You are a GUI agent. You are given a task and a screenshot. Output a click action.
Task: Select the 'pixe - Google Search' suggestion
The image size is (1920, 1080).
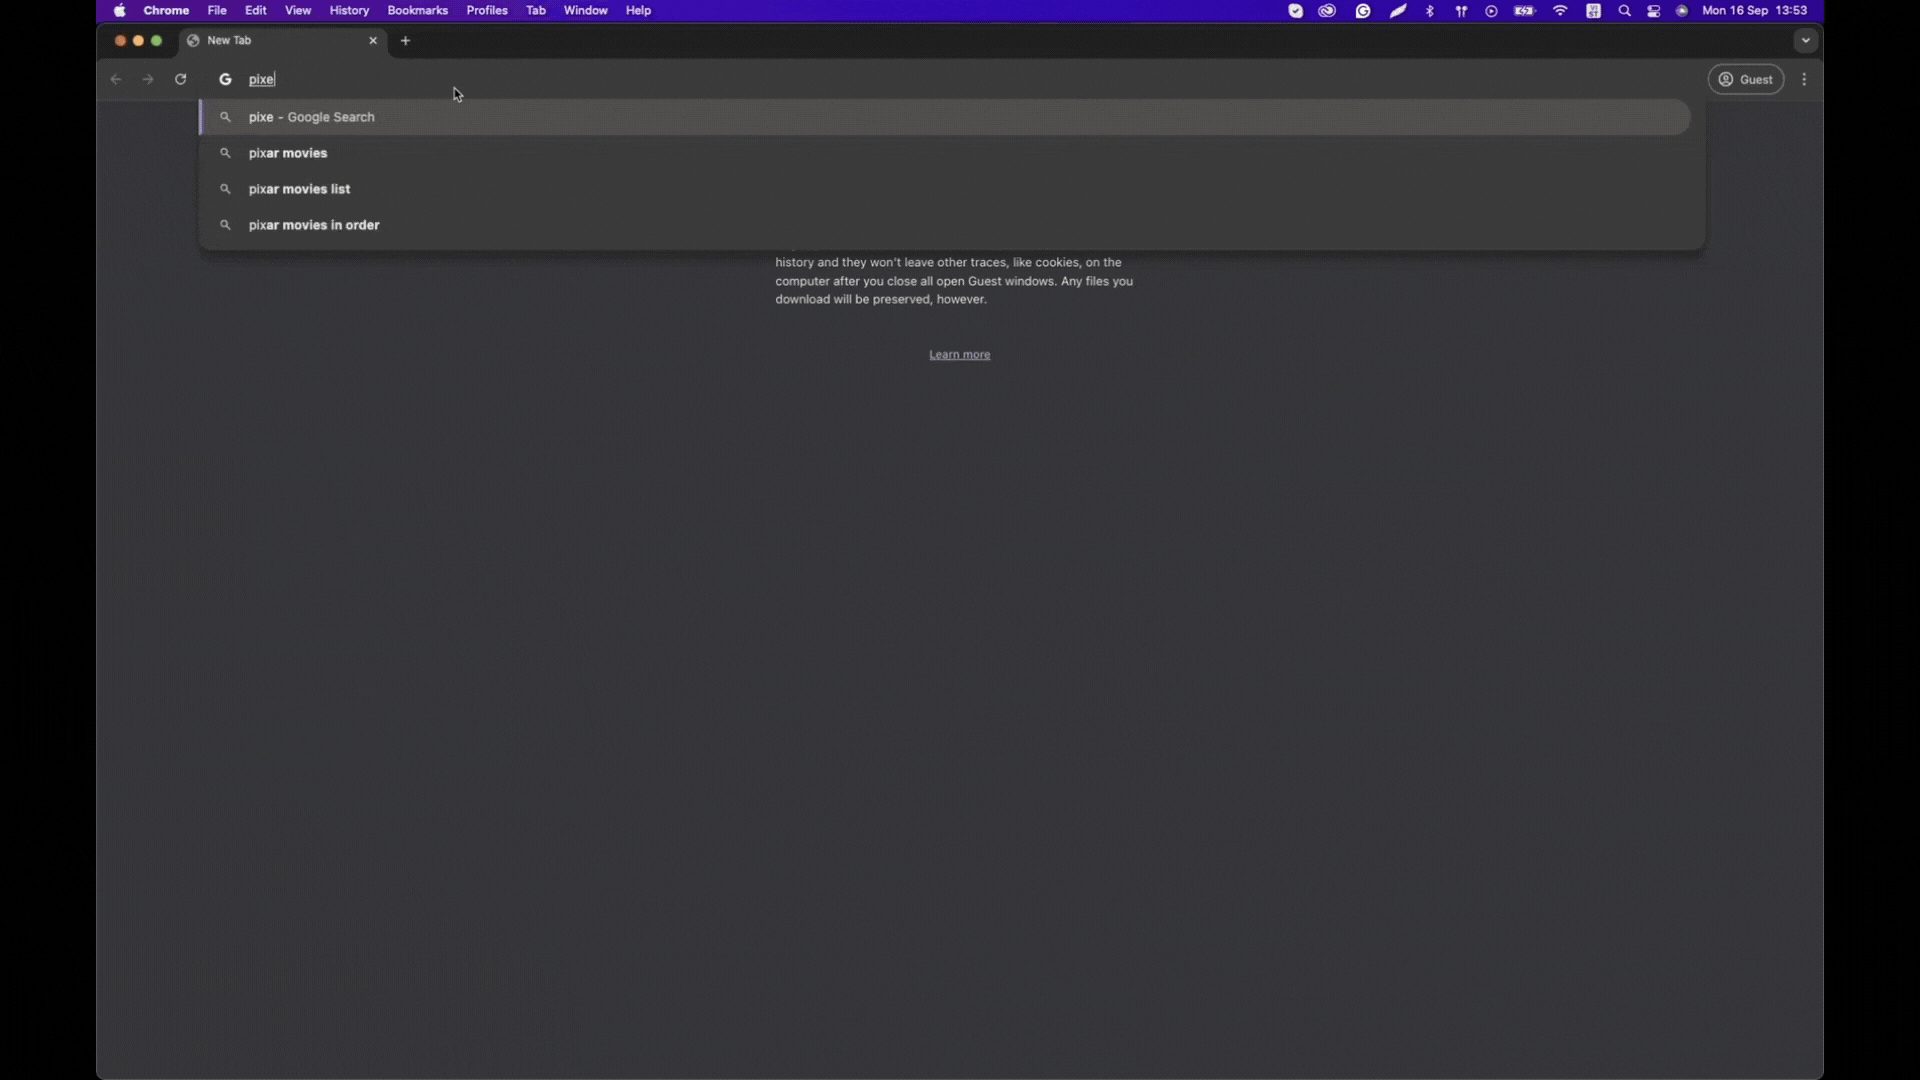coord(946,117)
